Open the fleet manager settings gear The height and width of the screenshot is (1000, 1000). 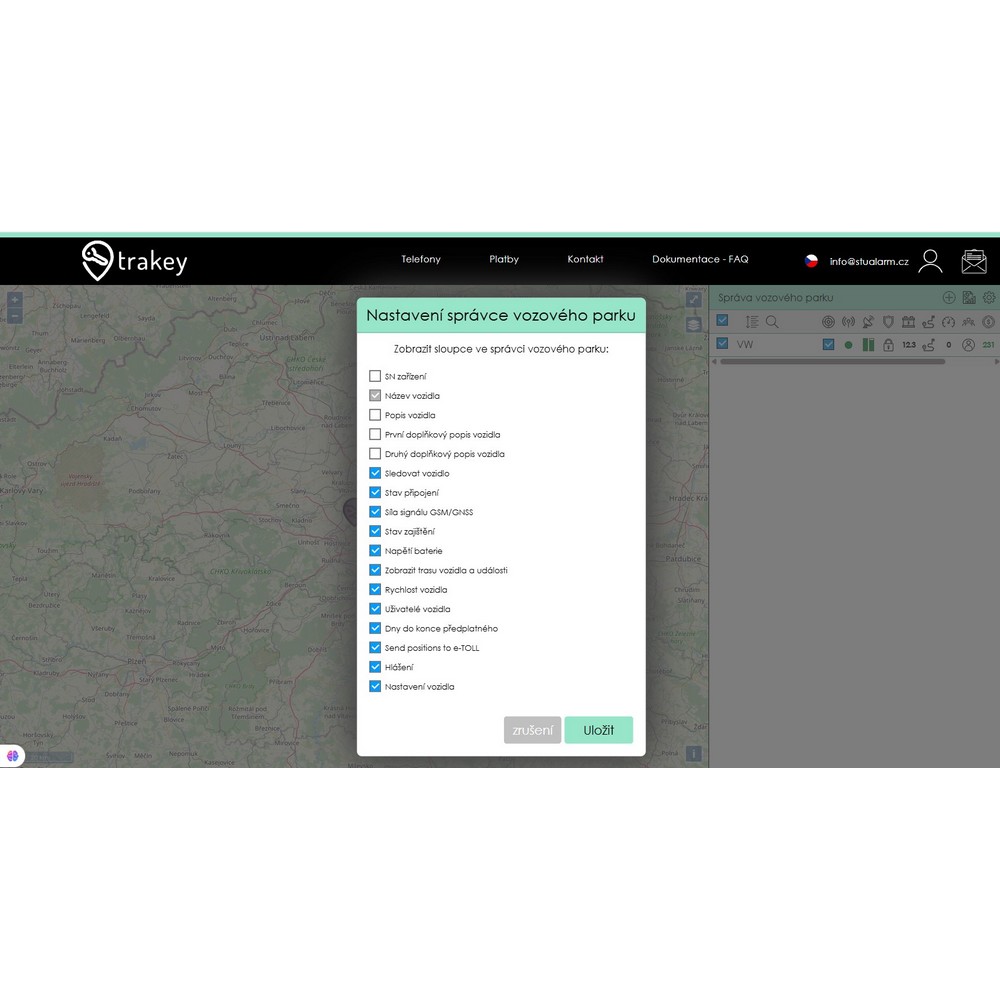tap(989, 298)
